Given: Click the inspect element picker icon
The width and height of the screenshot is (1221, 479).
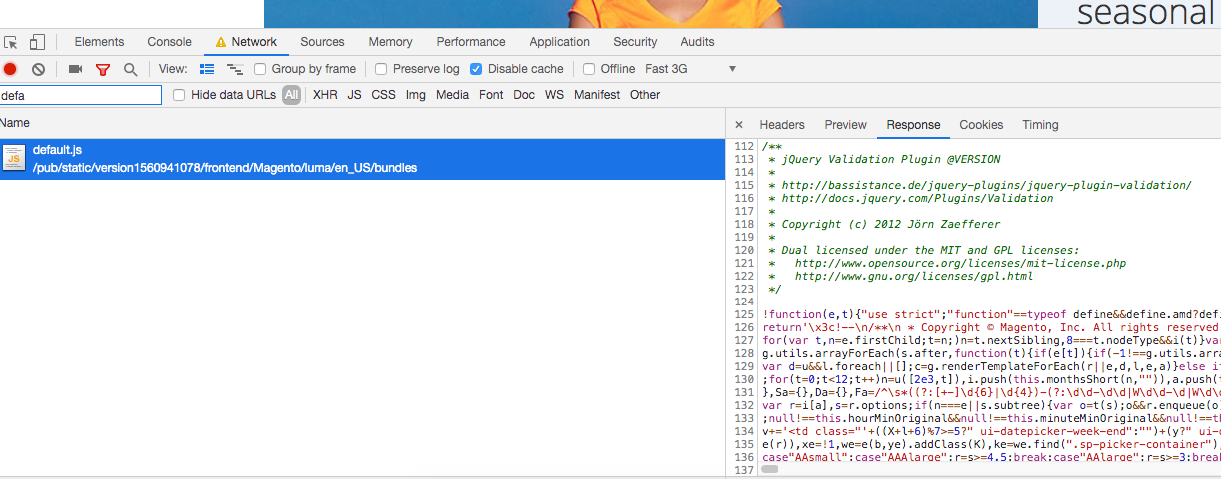Looking at the screenshot, I should tap(11, 42).
